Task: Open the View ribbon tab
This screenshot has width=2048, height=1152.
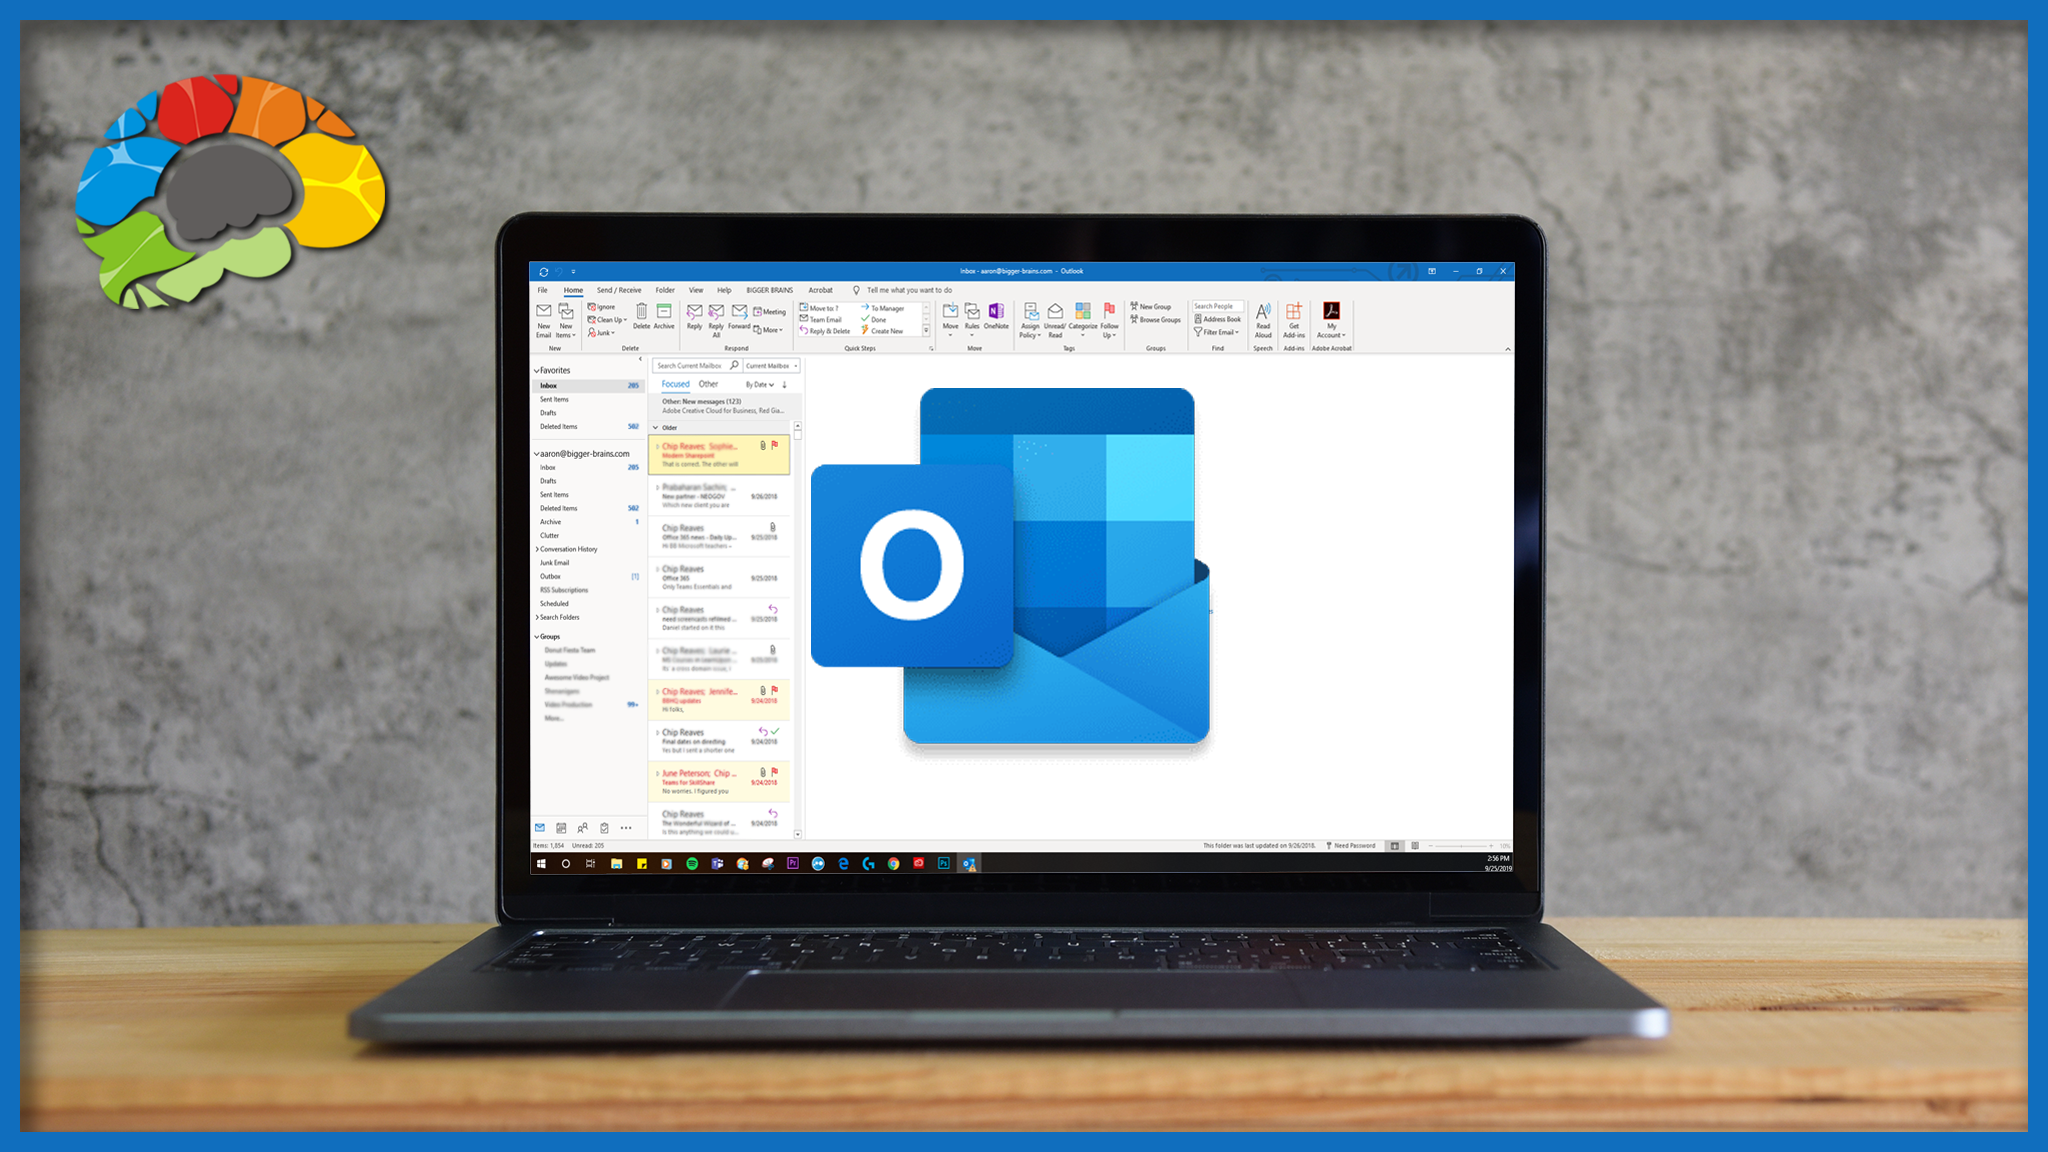Action: 695,290
